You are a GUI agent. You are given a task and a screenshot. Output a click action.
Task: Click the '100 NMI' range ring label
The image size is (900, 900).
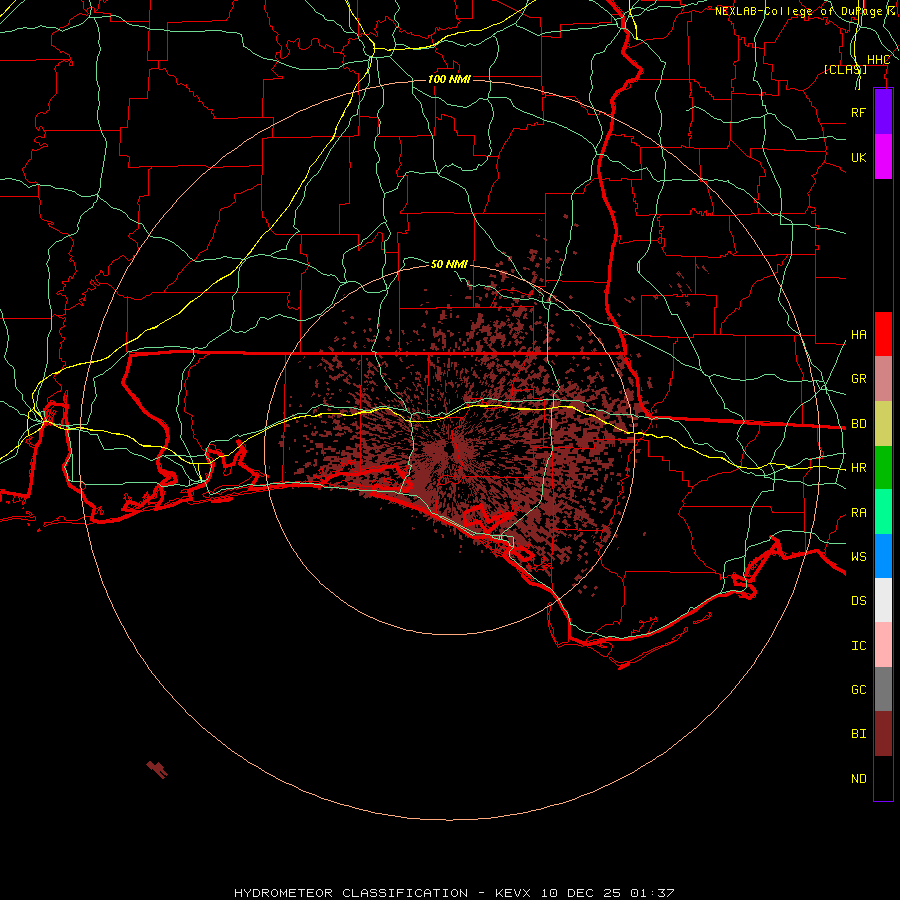[x=449, y=79]
